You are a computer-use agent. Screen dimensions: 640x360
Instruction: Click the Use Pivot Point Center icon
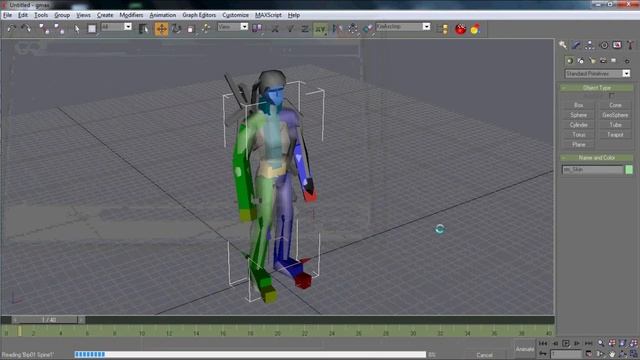(x=257, y=29)
